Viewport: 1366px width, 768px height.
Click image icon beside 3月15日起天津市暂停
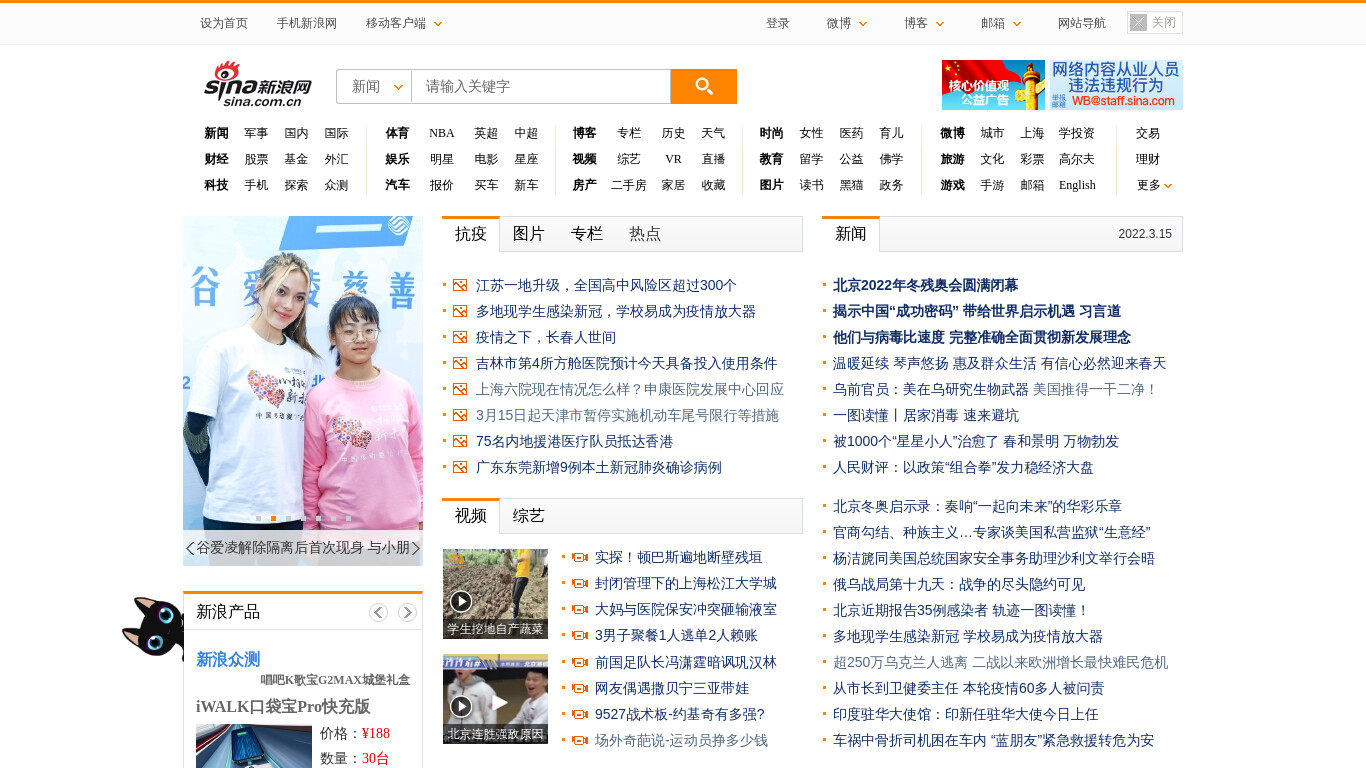[460, 416]
